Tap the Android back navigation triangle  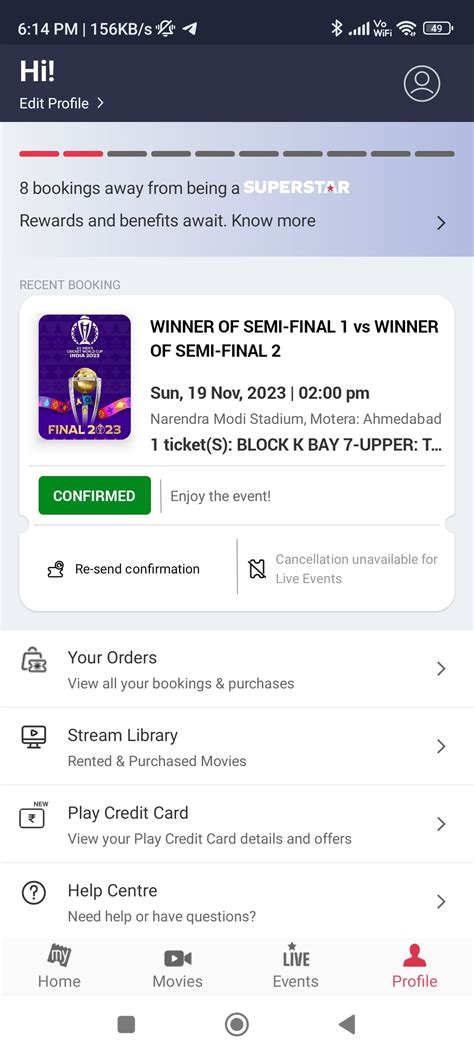pos(347,1024)
